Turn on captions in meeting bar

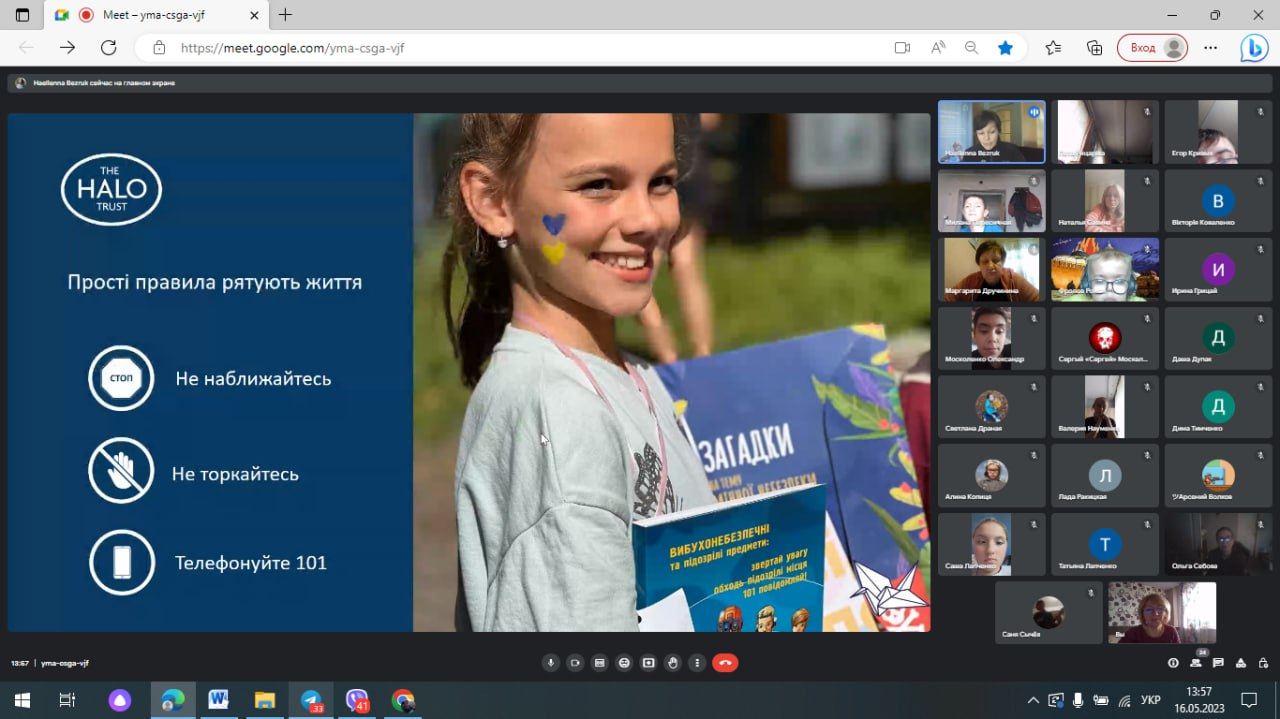tap(600, 663)
